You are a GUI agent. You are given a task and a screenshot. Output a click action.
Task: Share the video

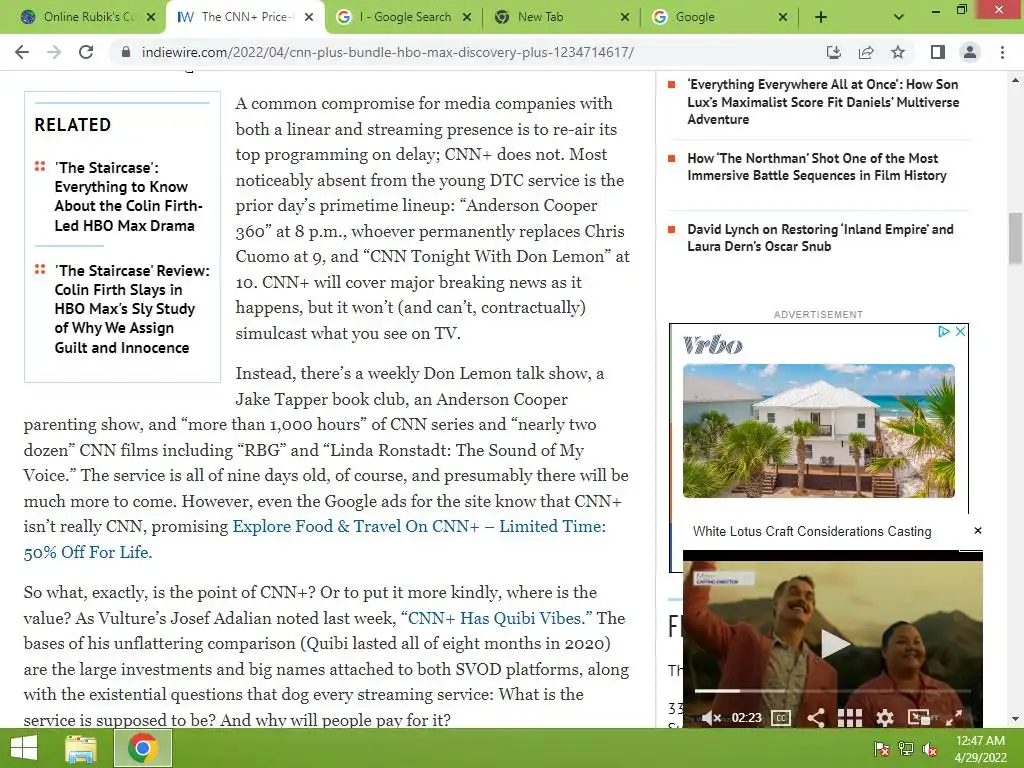[x=815, y=718]
